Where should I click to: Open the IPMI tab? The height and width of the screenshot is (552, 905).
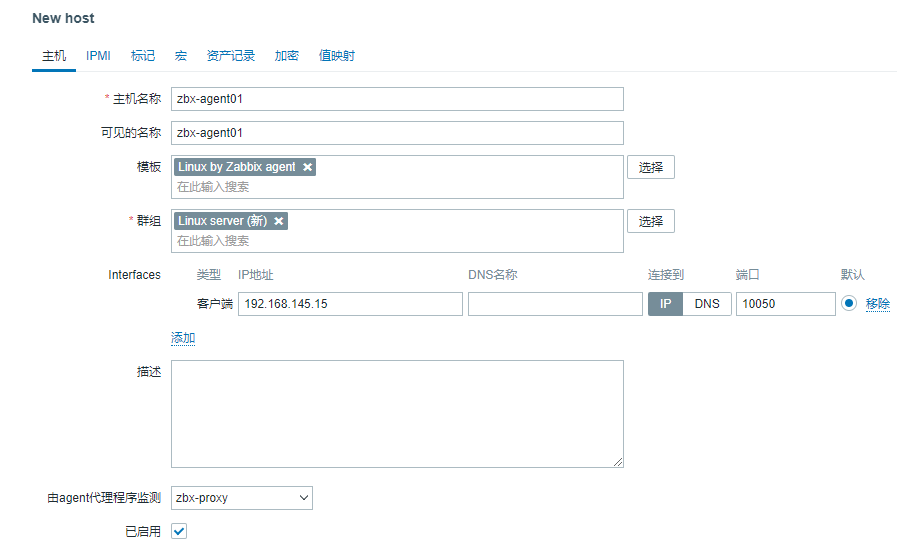coord(98,56)
